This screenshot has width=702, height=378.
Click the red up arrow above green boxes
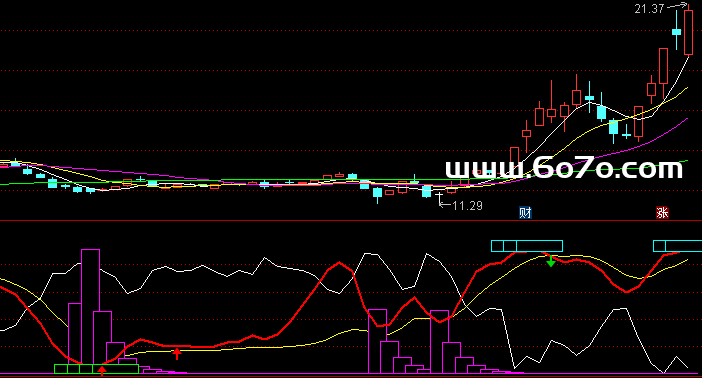[102, 370]
